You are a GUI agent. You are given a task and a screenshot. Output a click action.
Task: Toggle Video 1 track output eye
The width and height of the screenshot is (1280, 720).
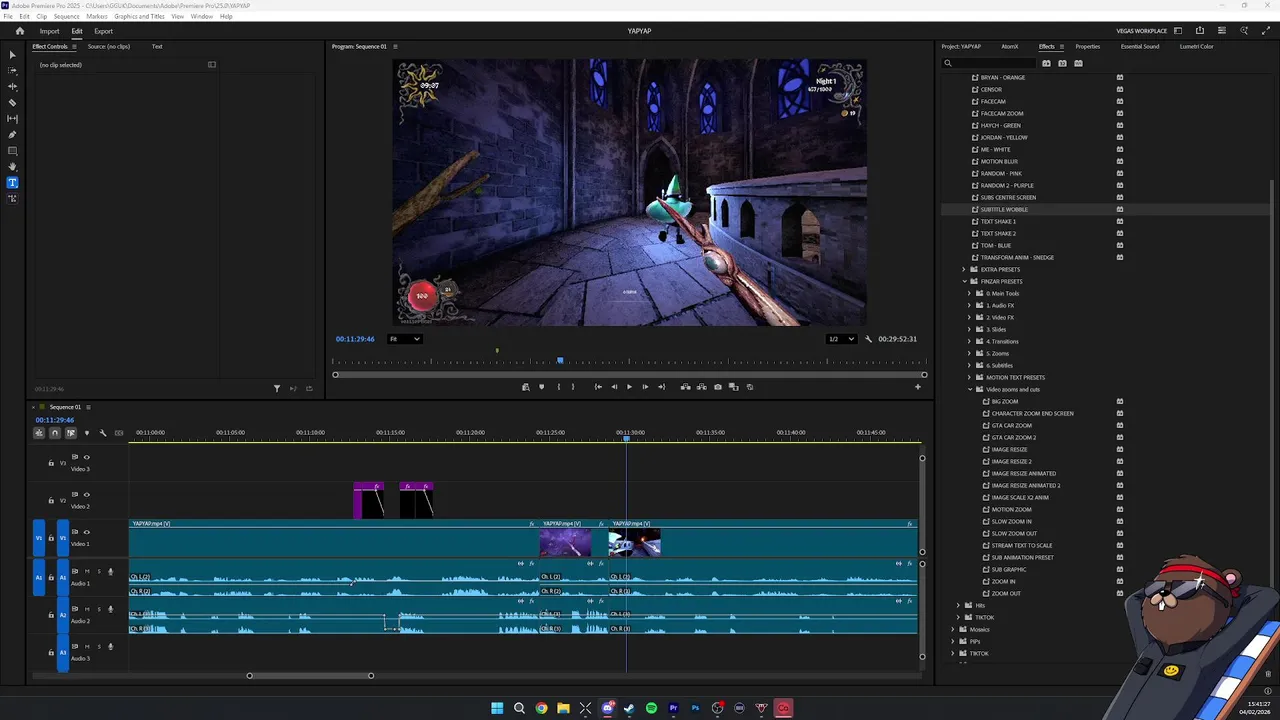point(86,532)
